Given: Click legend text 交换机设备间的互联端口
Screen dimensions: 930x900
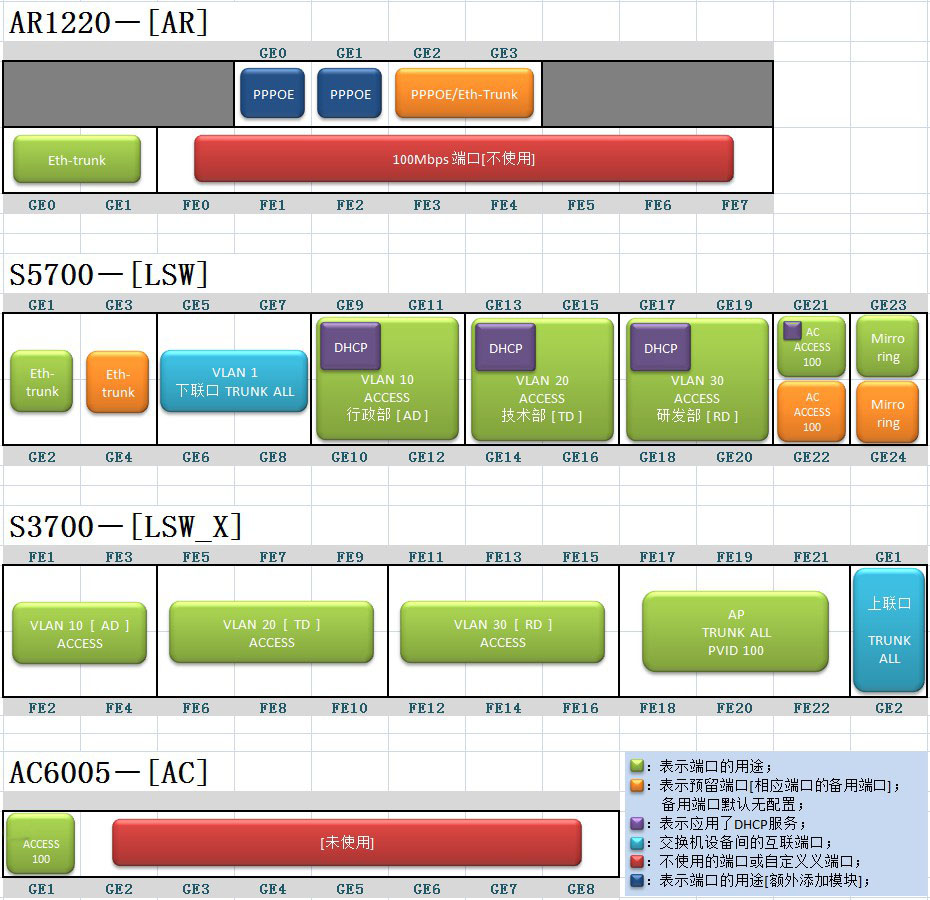Looking at the screenshot, I should coord(745,842).
